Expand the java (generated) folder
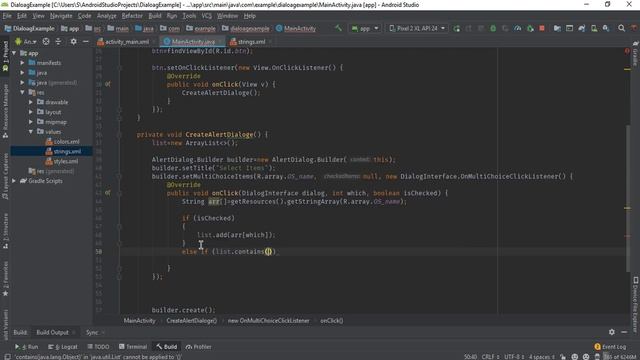The image size is (640, 360). click(22, 82)
